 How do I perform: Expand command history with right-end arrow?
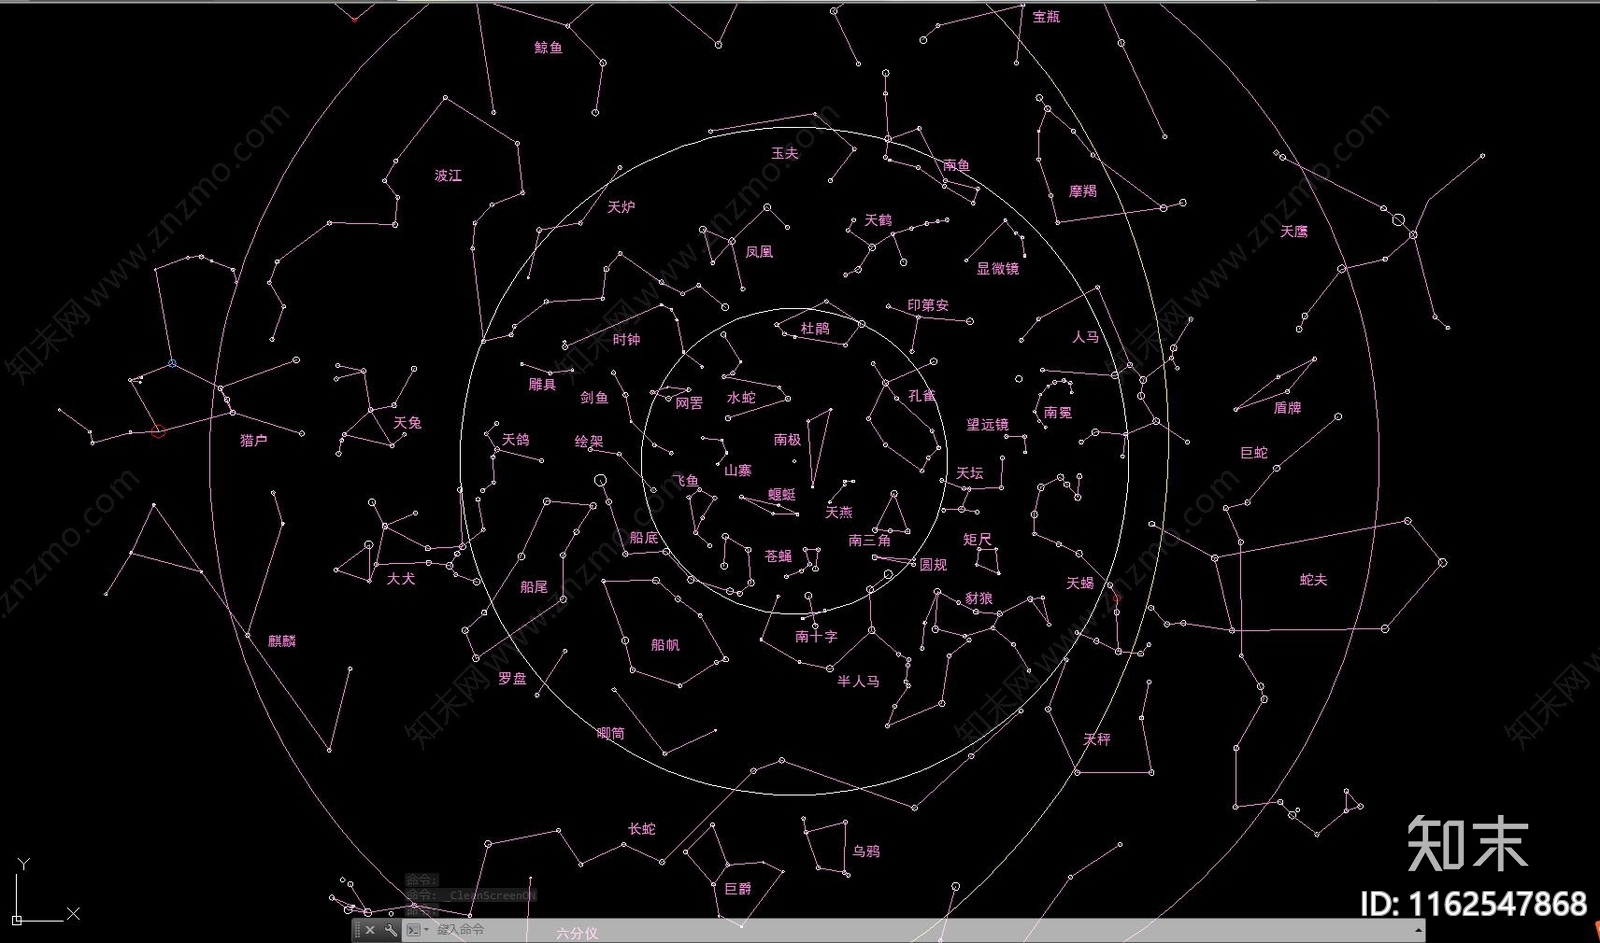tap(1418, 930)
